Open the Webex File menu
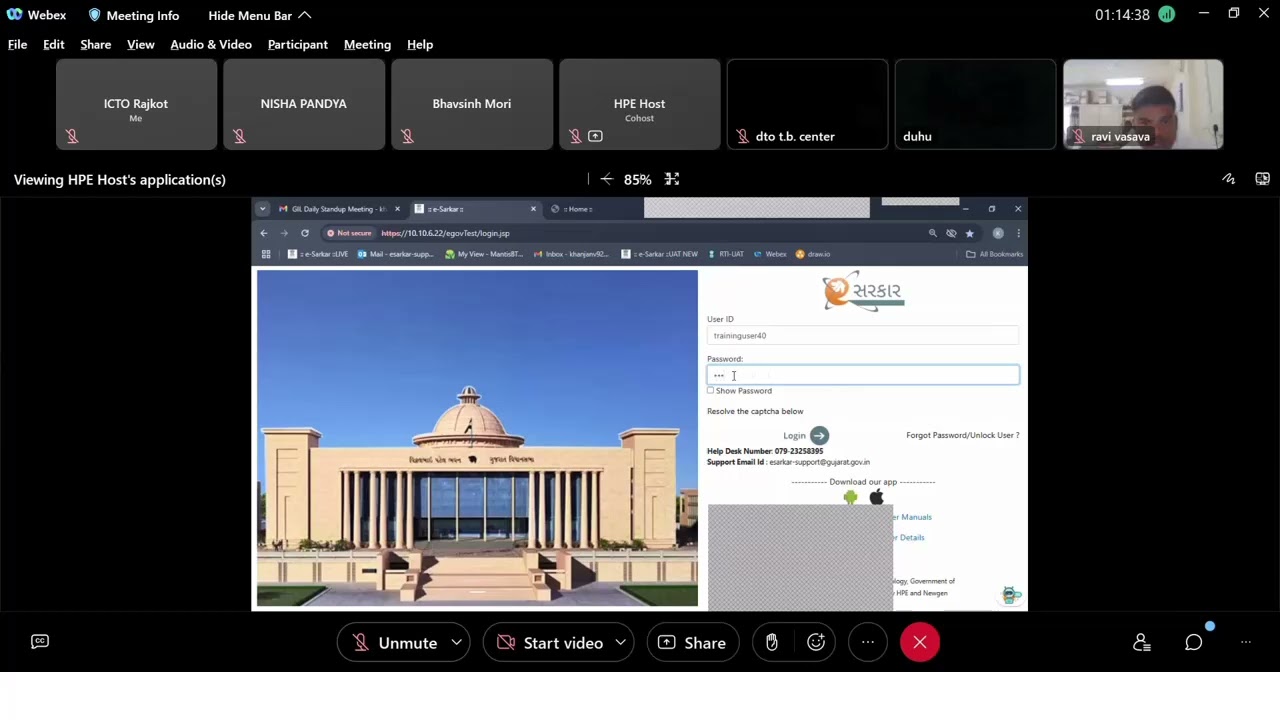1280x720 pixels. pos(17,44)
